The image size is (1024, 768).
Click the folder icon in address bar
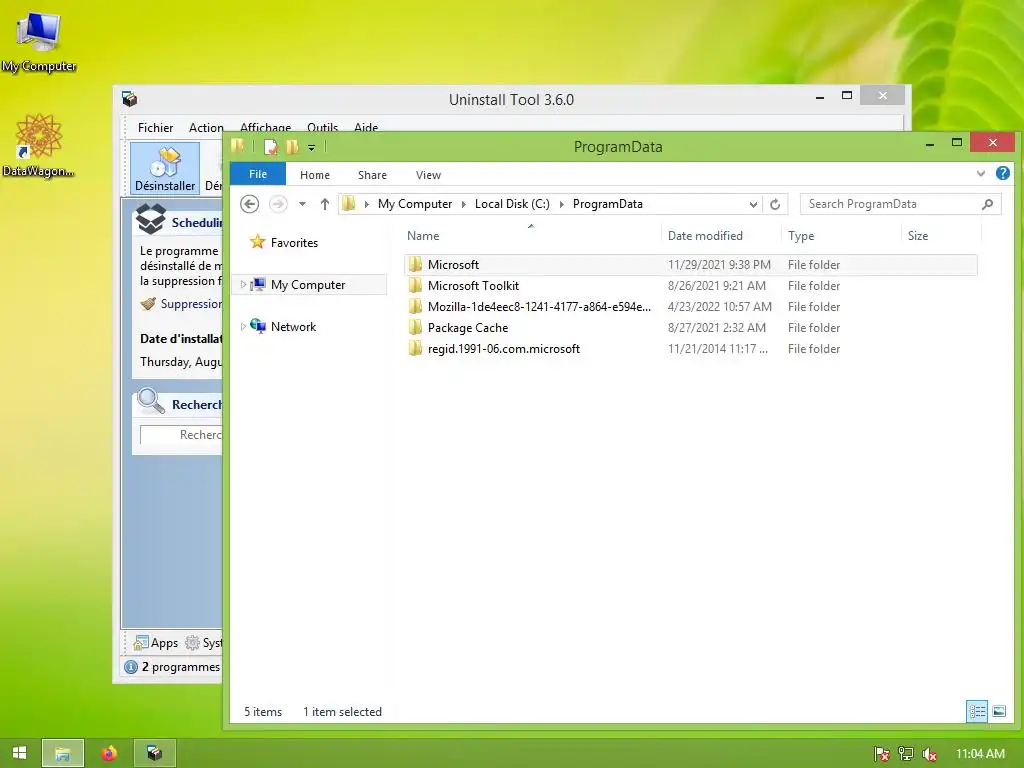pos(349,204)
